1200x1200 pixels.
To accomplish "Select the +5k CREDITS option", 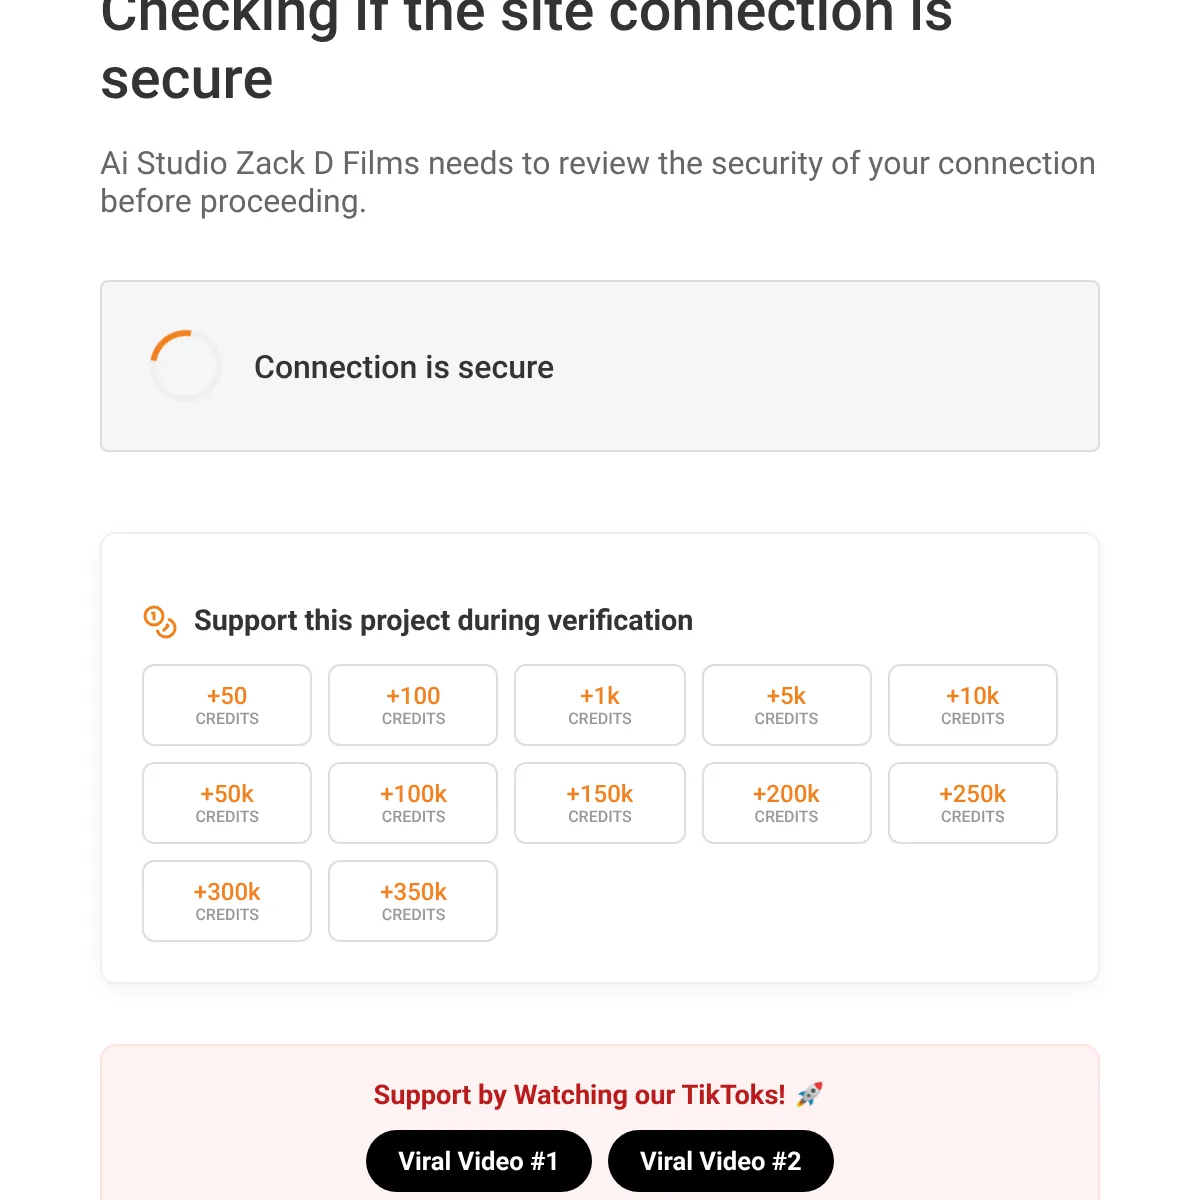I will coord(786,705).
